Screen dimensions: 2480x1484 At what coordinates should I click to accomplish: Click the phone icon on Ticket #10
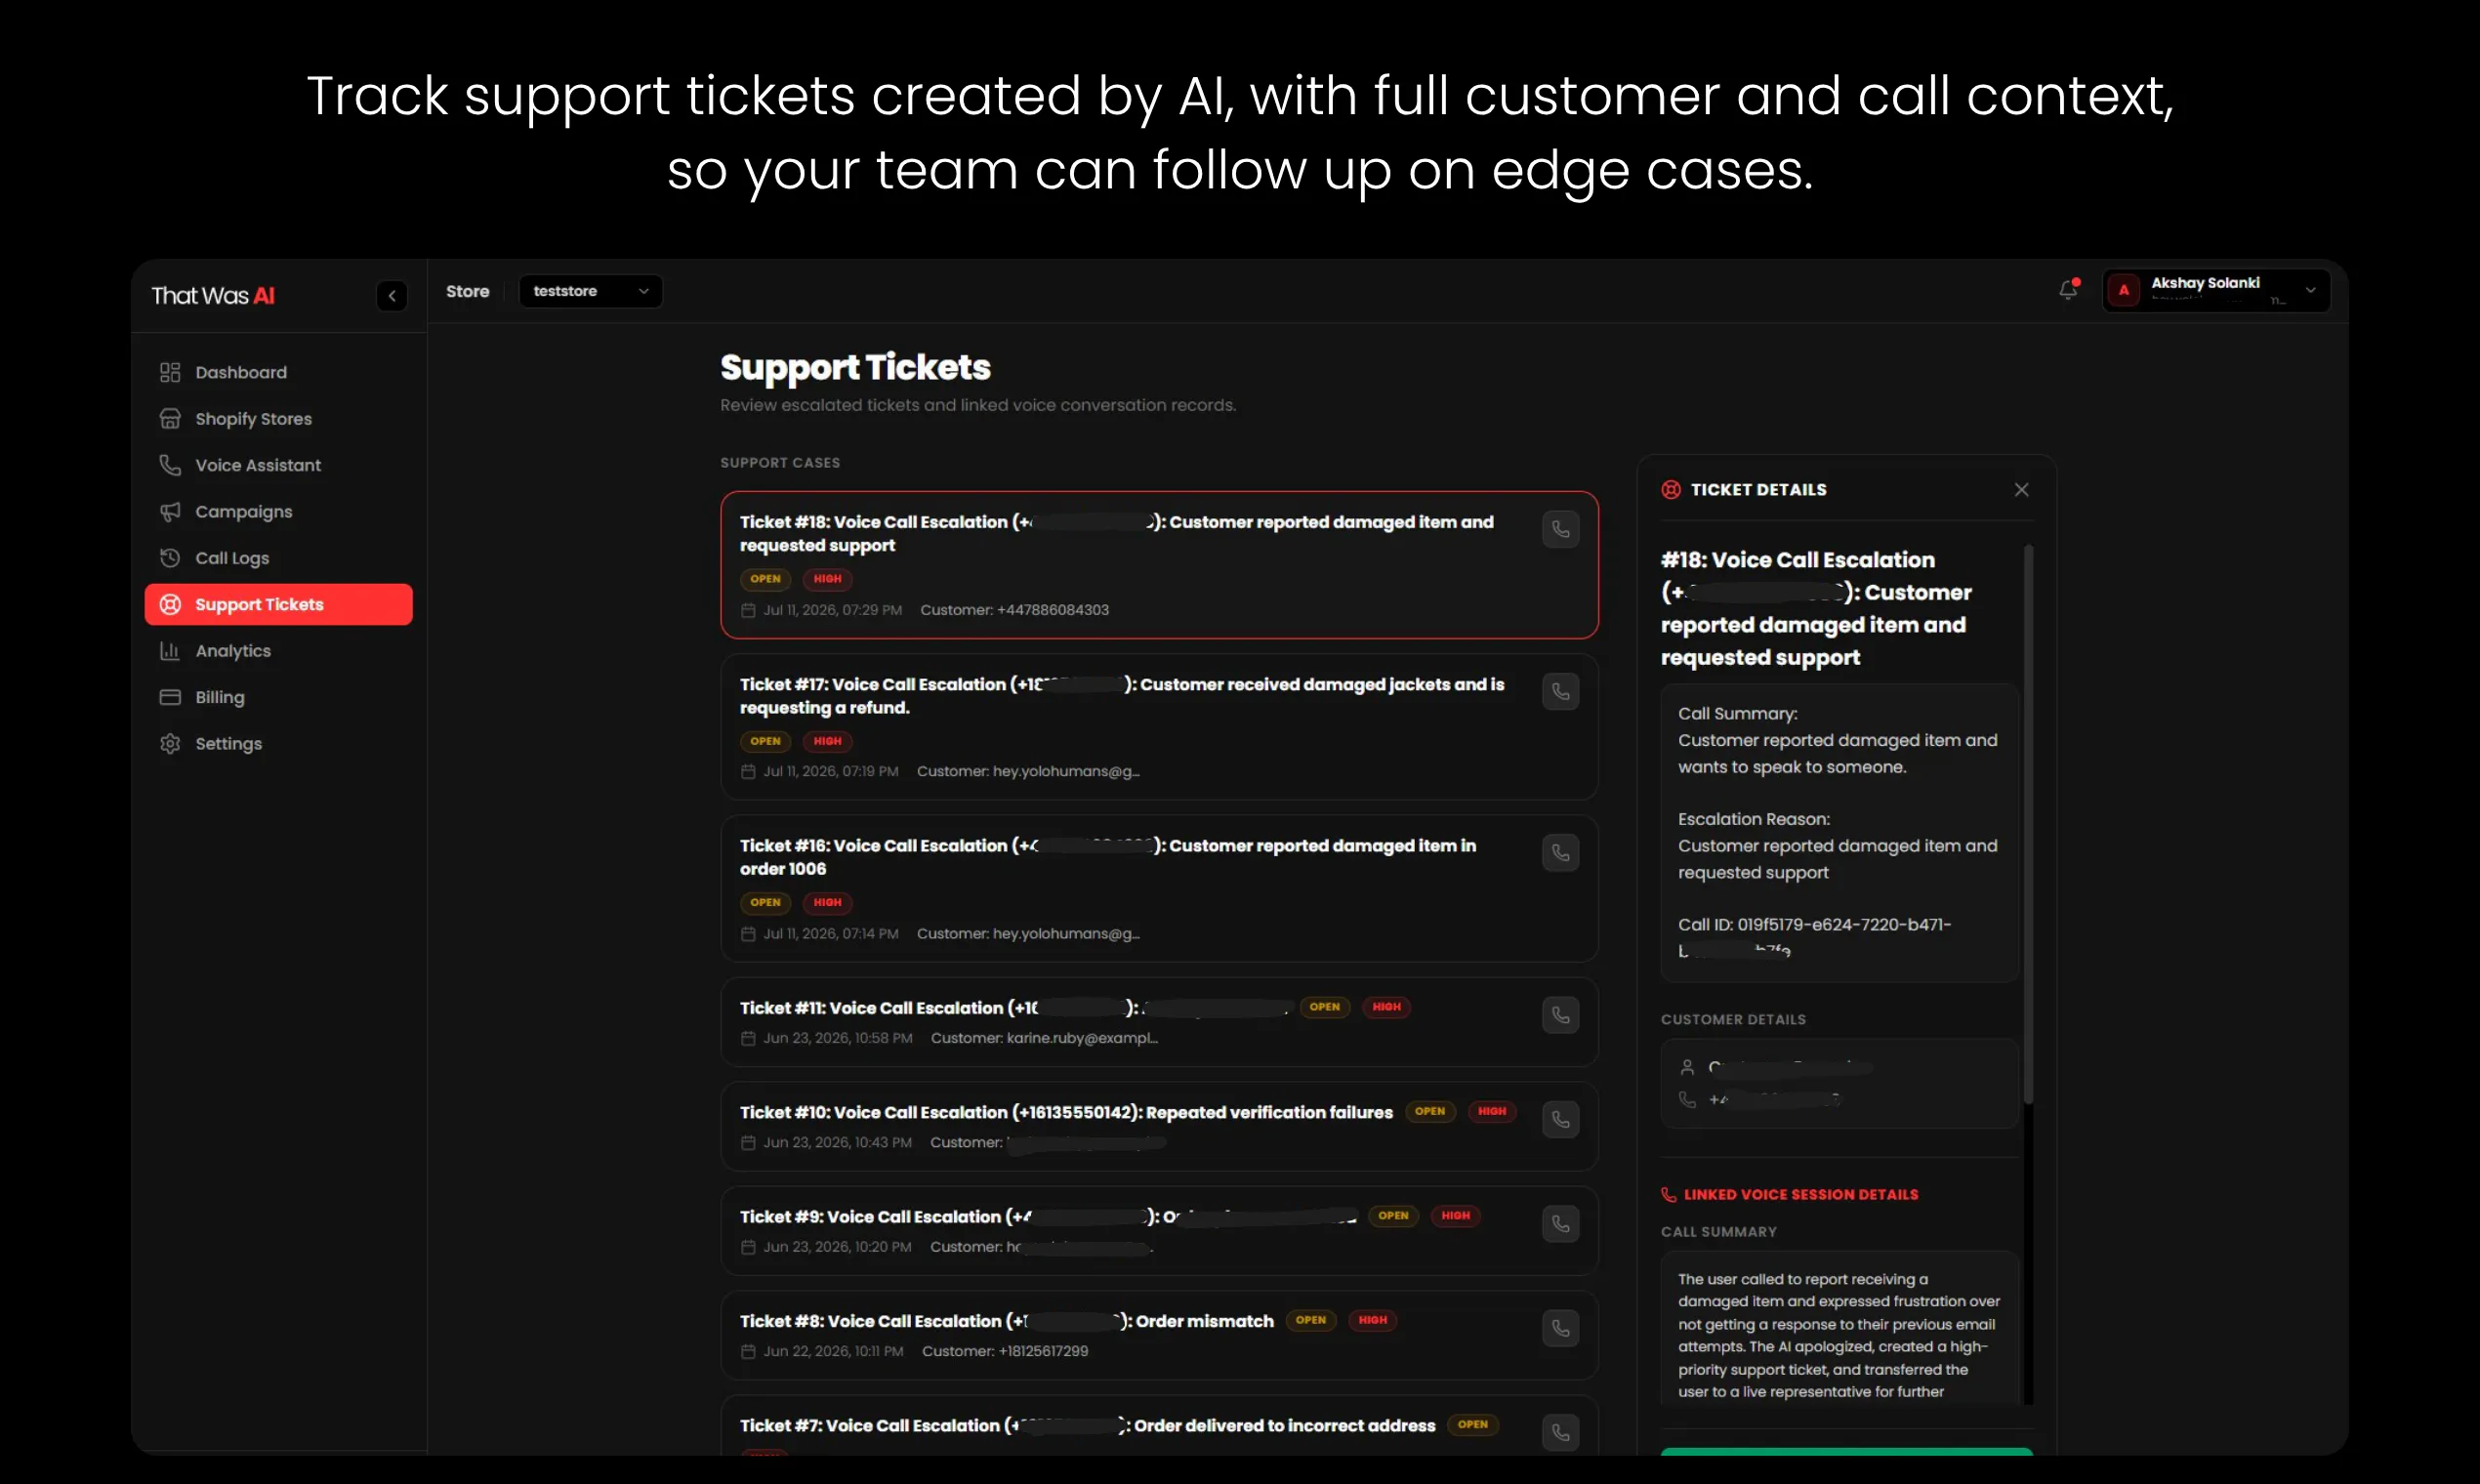(1560, 1119)
